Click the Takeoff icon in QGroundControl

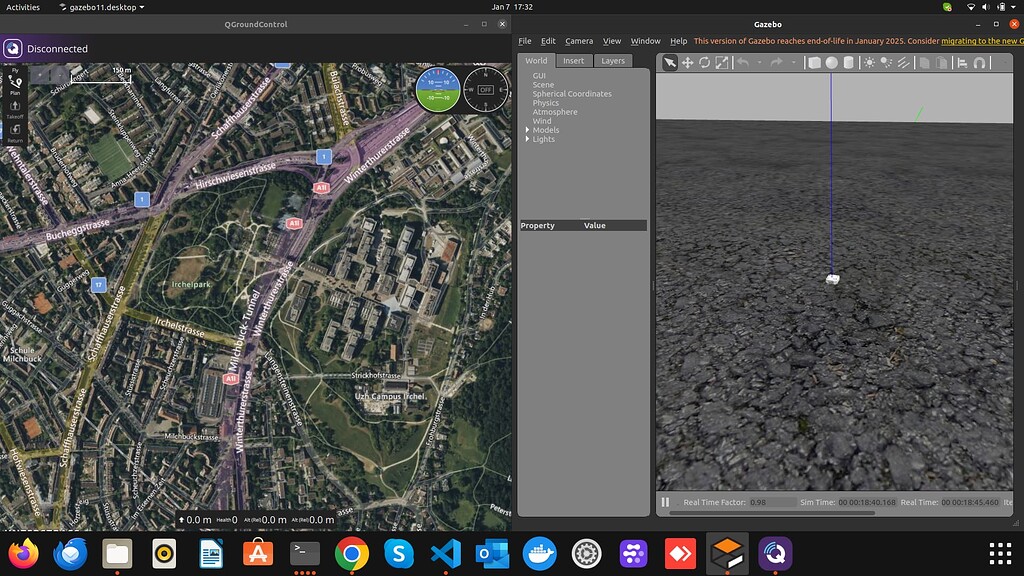pos(14,106)
